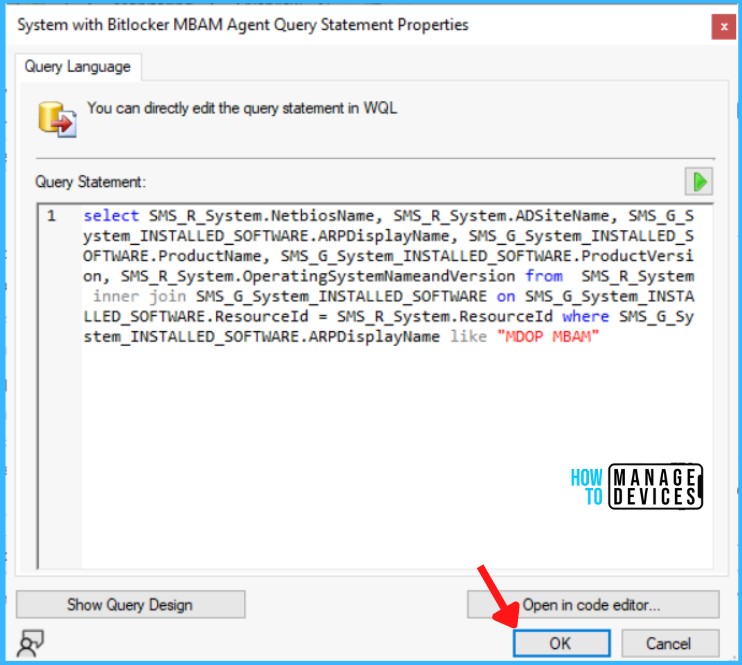The width and height of the screenshot is (742, 665).
Task: Click the "inner join" text in query
Action: pos(140,296)
